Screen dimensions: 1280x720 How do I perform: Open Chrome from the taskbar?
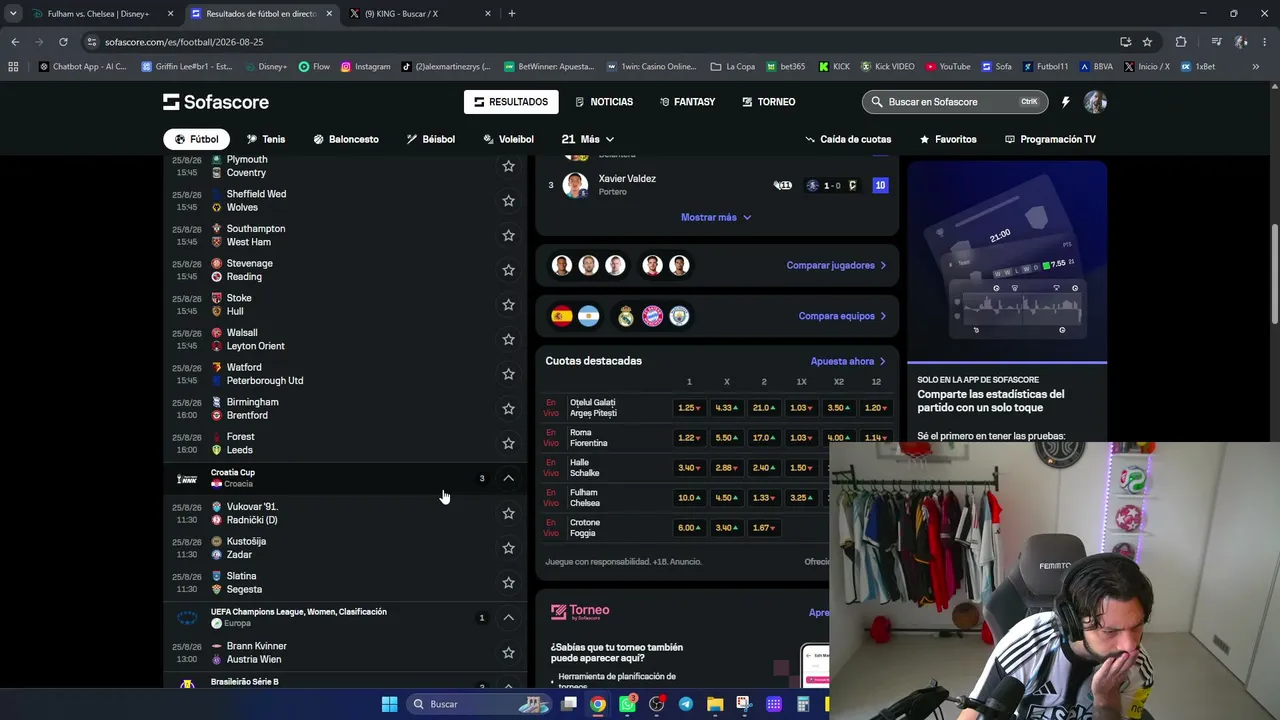pyautogui.click(x=598, y=704)
